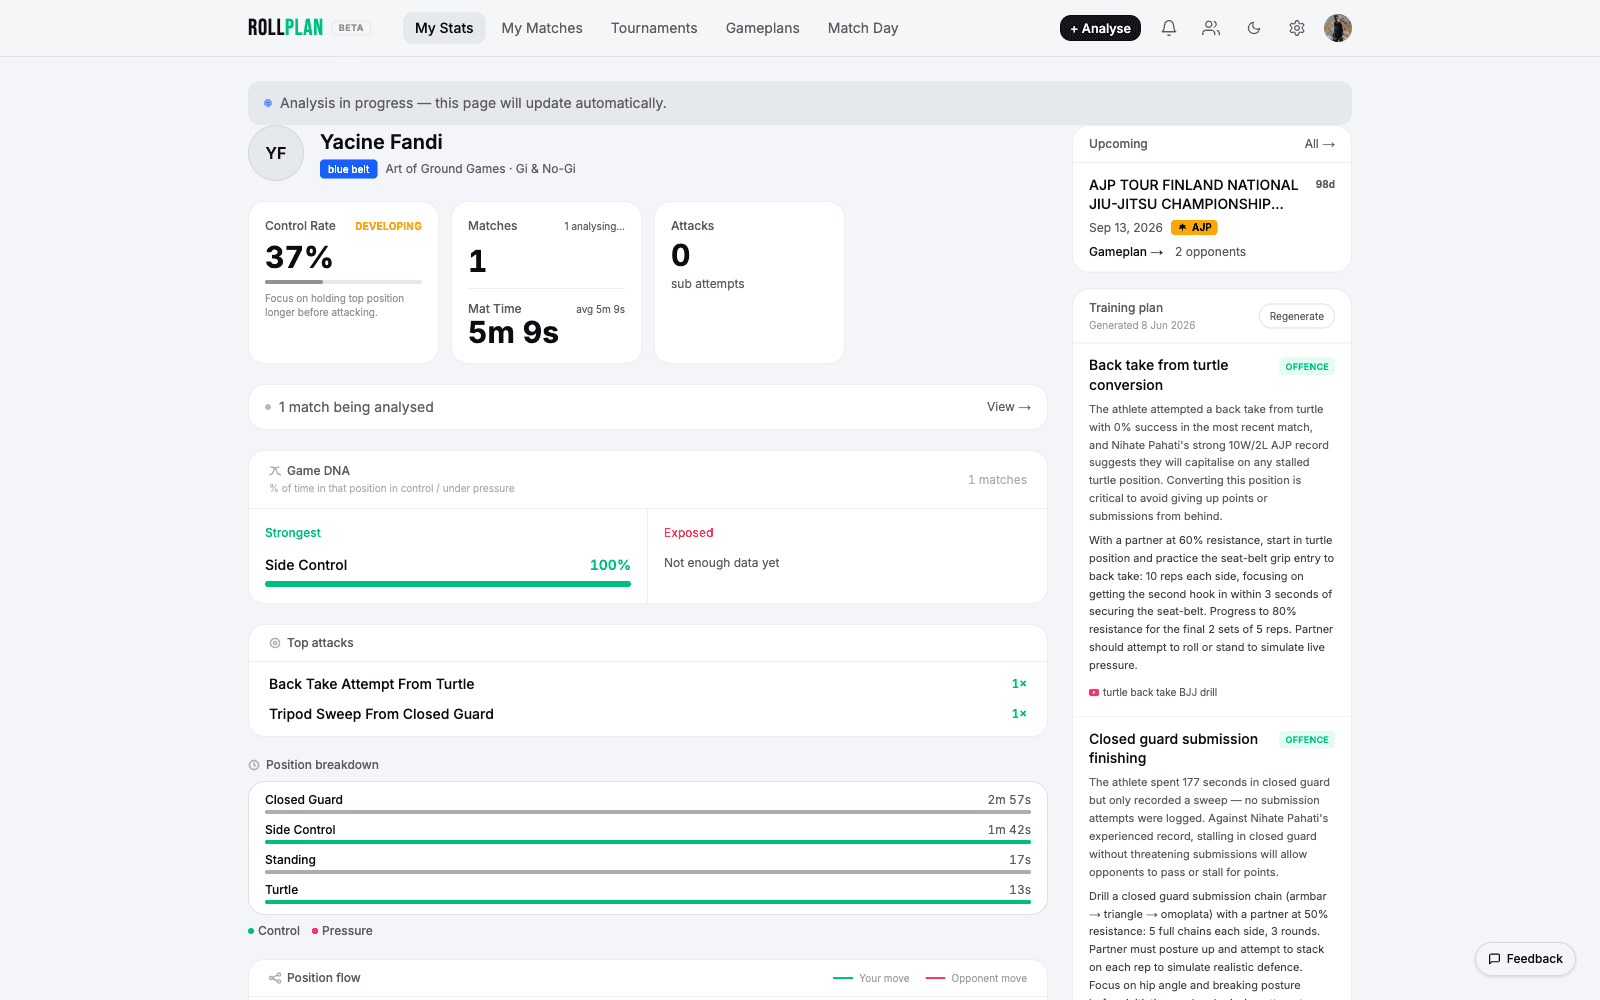Click 'Not enough data yet' under Exposed
This screenshot has height=1000, width=1600.
pos(722,563)
